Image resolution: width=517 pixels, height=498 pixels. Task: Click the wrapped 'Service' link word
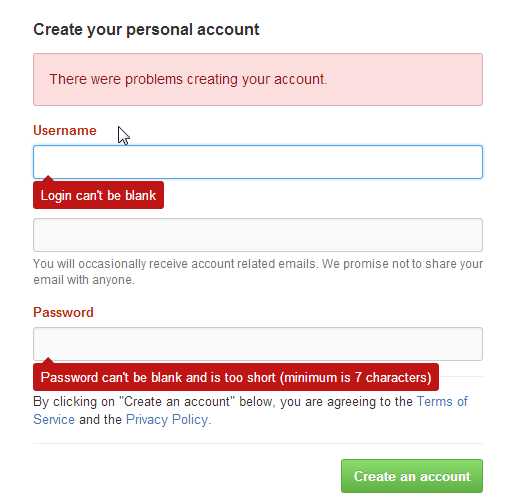54,419
